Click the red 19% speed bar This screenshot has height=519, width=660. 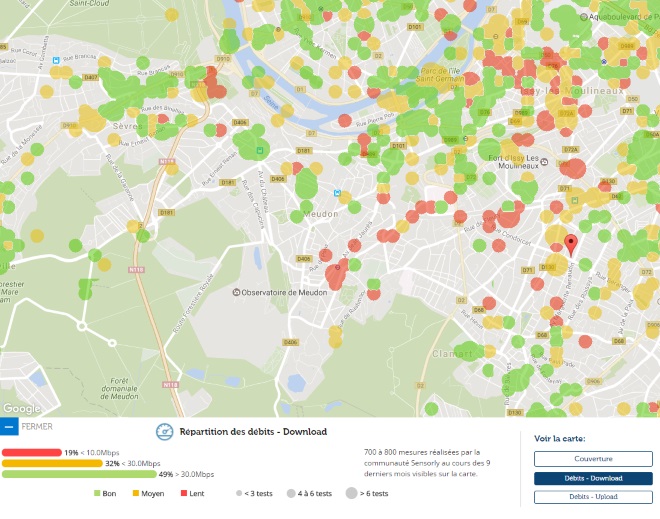coord(32,453)
